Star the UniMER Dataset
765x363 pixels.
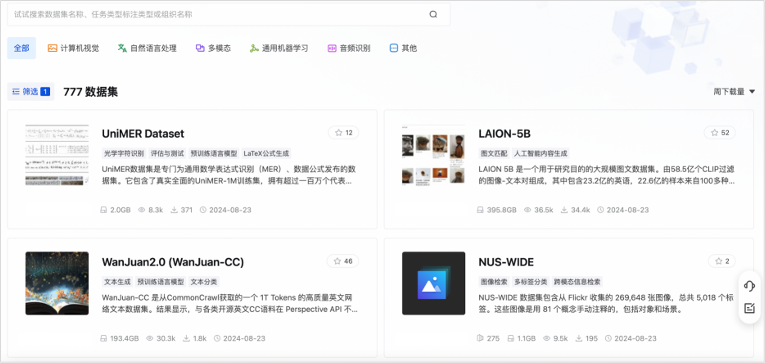point(343,133)
